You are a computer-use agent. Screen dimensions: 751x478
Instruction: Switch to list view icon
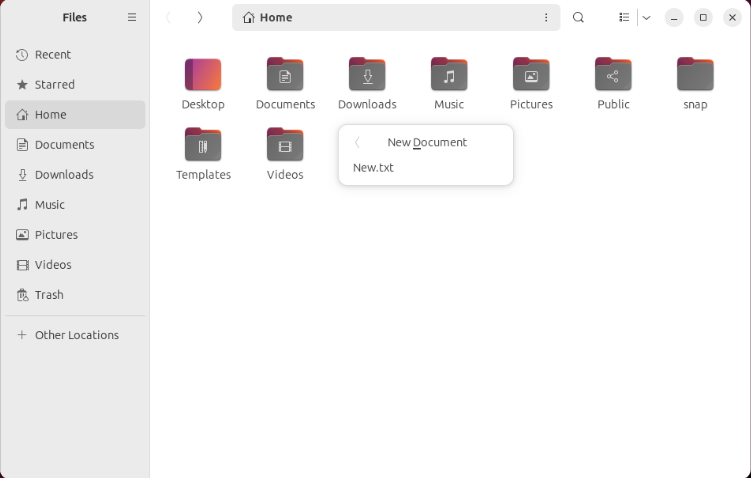[624, 18]
